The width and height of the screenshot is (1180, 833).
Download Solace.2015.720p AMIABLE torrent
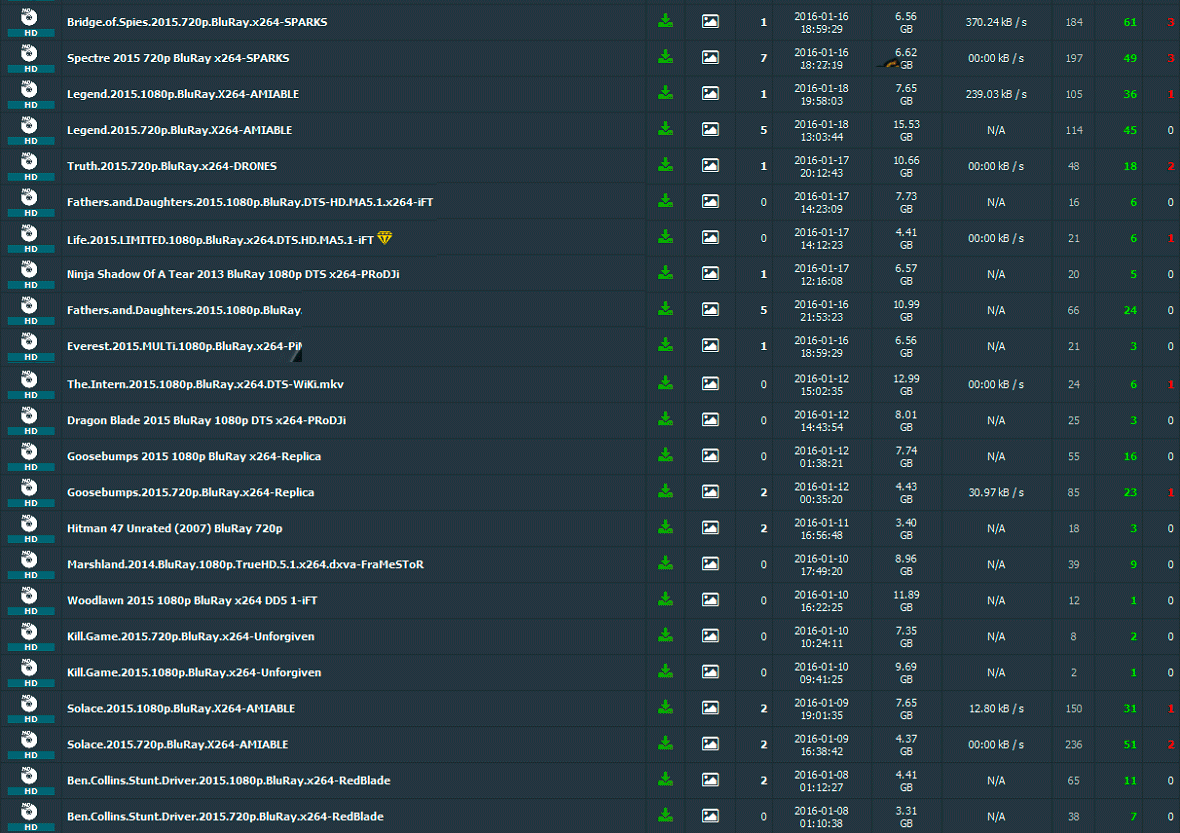coord(665,744)
